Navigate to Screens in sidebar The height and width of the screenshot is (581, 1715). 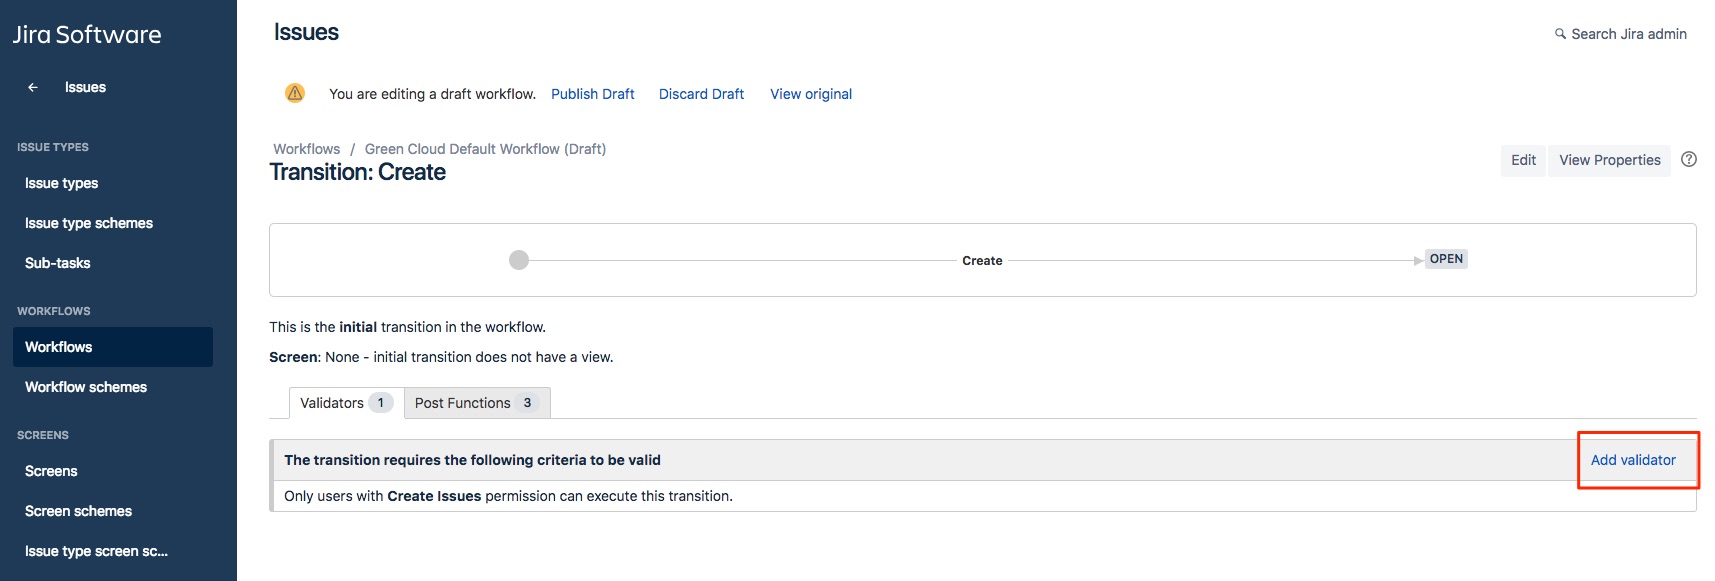(x=51, y=471)
